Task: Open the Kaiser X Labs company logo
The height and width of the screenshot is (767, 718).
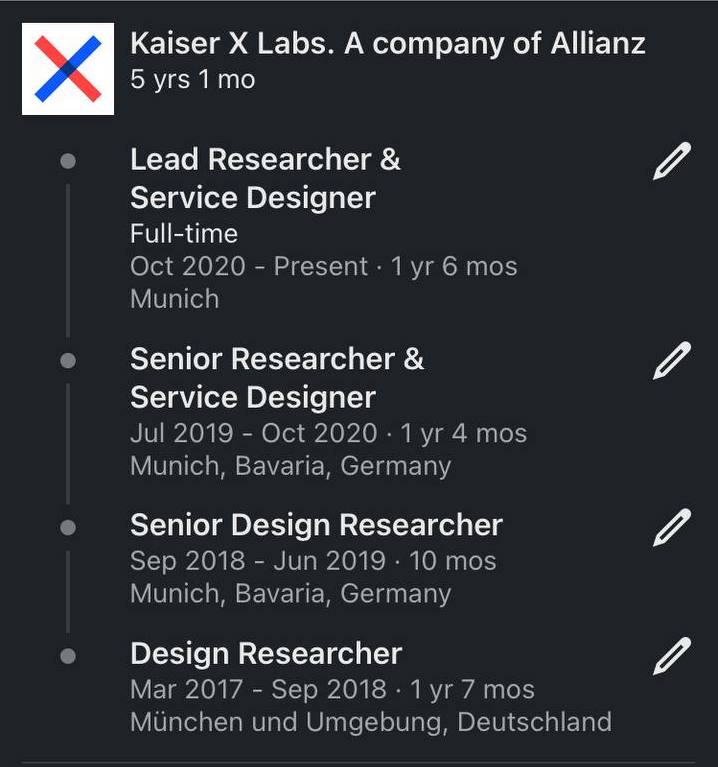Action: (68, 69)
